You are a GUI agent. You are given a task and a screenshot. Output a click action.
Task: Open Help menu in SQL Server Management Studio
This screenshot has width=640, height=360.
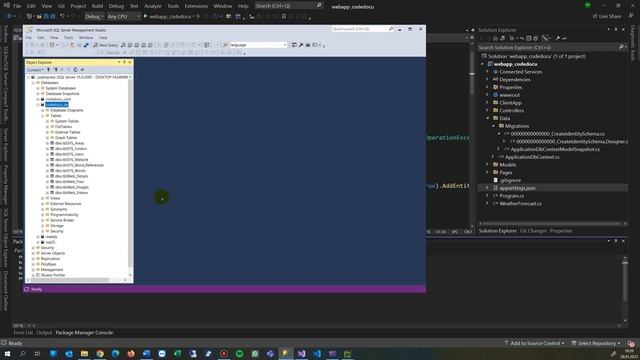click(x=103, y=38)
